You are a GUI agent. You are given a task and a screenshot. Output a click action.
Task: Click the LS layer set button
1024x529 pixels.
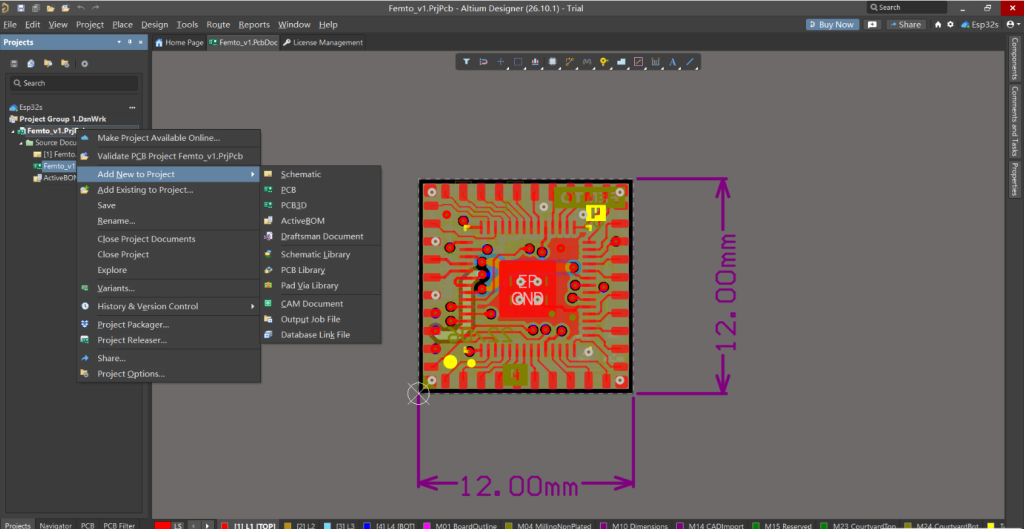point(178,525)
